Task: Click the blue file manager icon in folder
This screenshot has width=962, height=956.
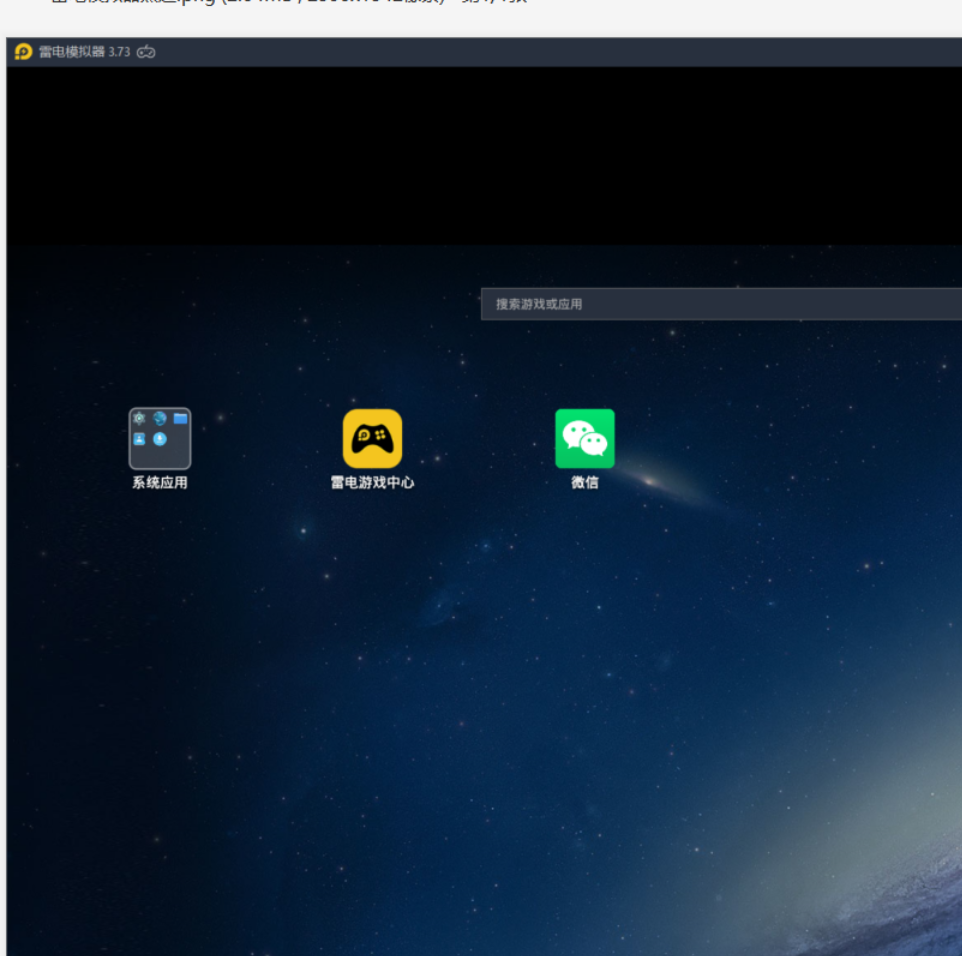Action: 180,419
